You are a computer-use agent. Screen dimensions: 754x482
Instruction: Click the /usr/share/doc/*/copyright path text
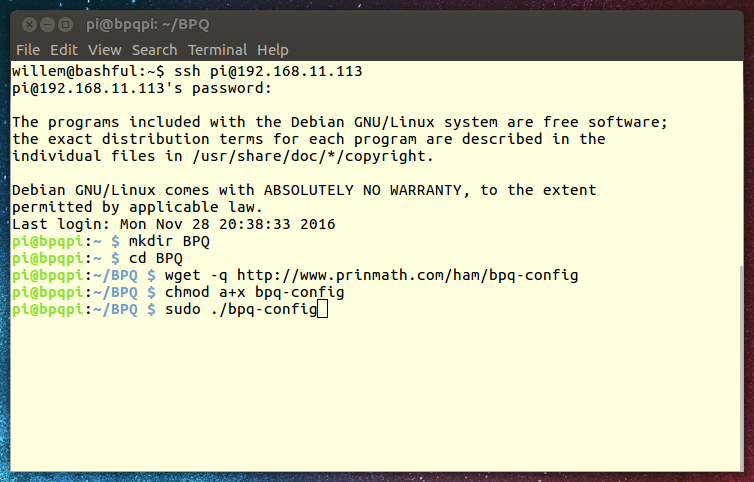(x=313, y=156)
